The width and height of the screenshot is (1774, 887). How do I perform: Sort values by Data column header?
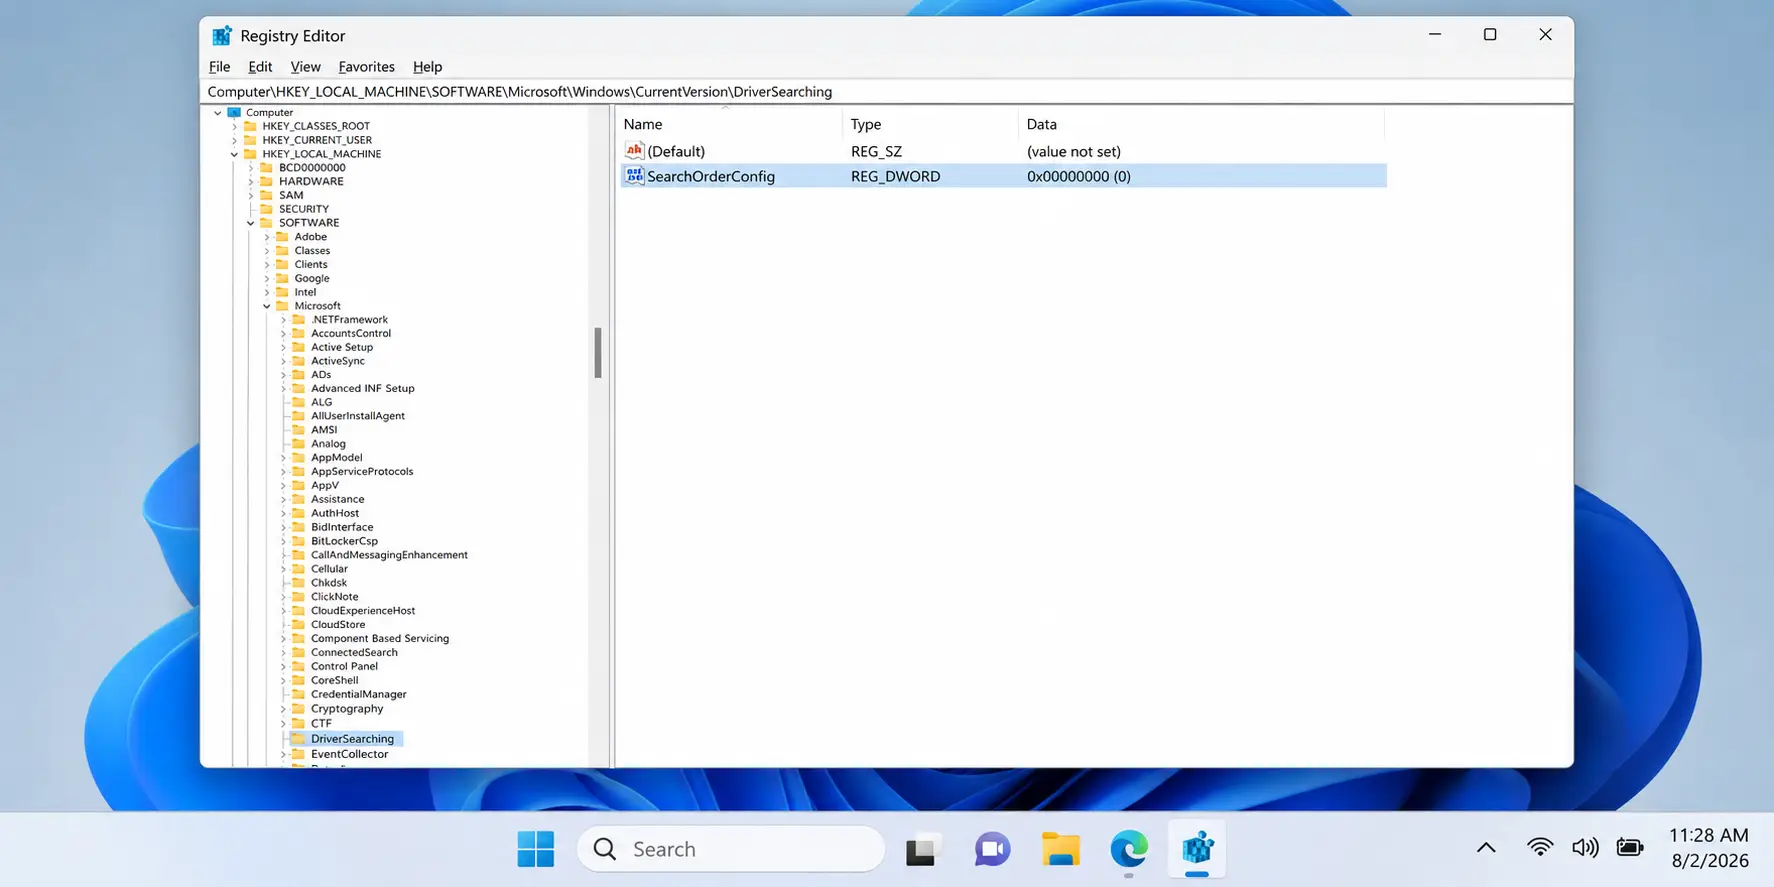[x=1201, y=124]
